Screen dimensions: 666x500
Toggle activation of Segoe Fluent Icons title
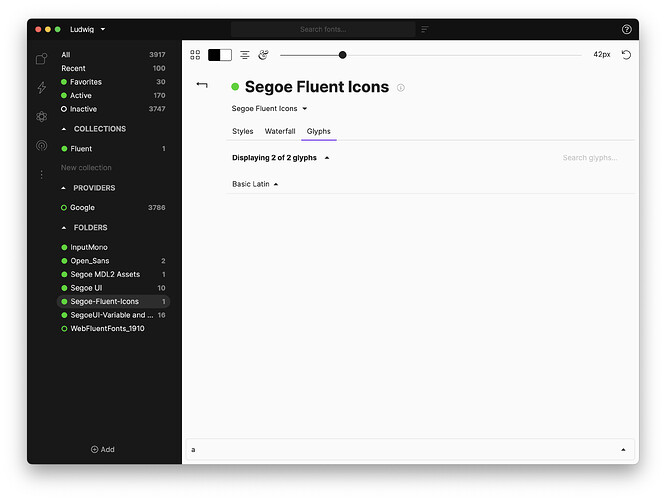235,87
